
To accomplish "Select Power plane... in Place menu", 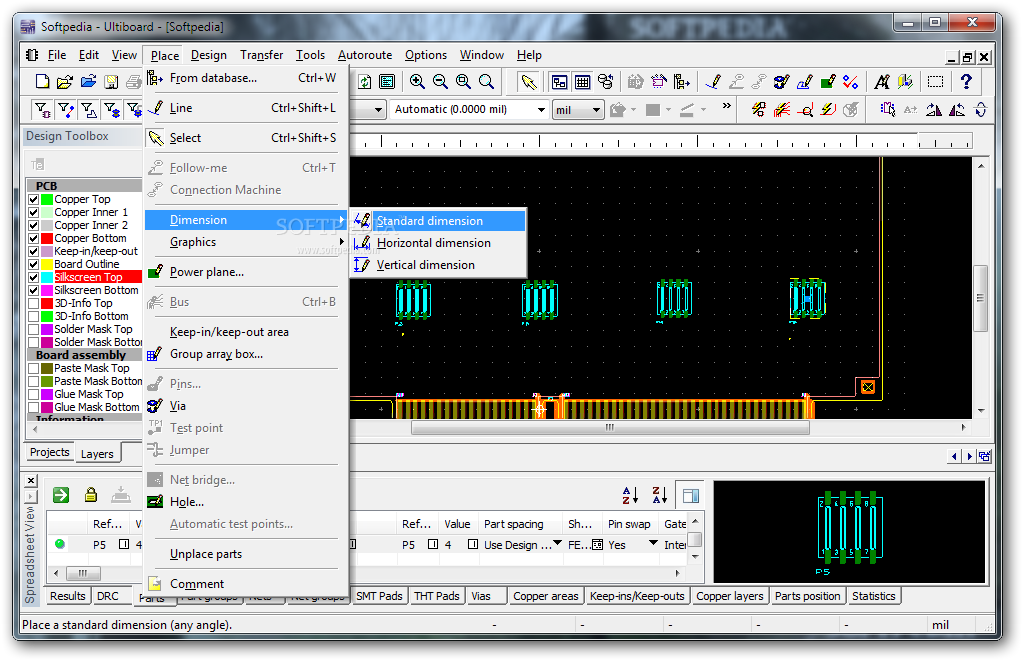I will pyautogui.click(x=245, y=272).
